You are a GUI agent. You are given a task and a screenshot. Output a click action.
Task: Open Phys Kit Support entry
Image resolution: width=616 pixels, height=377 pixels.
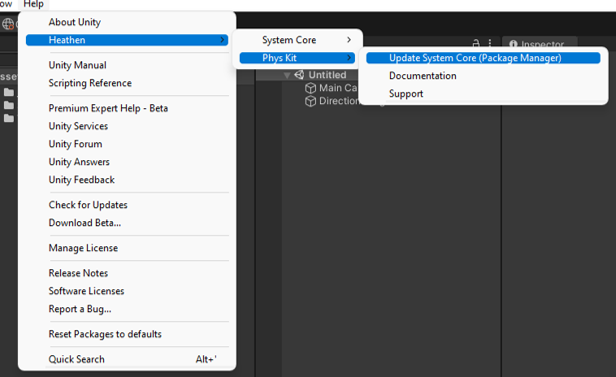click(x=406, y=94)
